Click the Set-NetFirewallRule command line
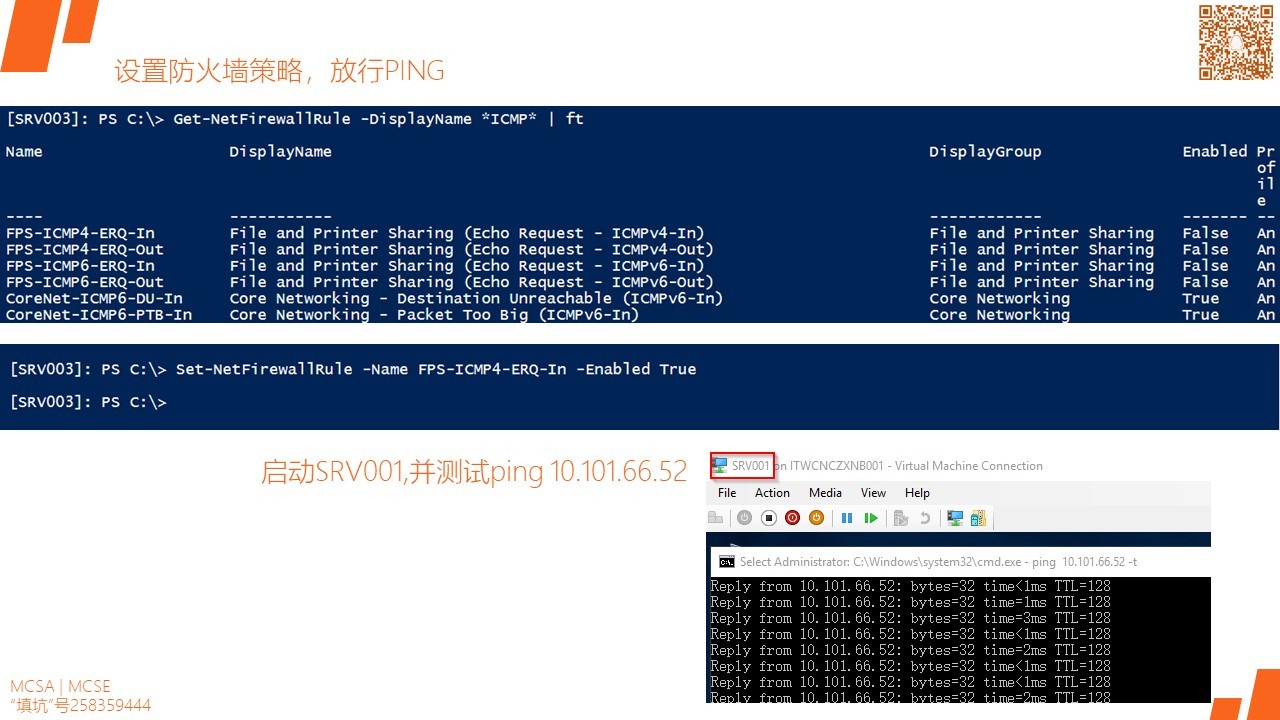The height and width of the screenshot is (720, 1280). click(x=353, y=369)
